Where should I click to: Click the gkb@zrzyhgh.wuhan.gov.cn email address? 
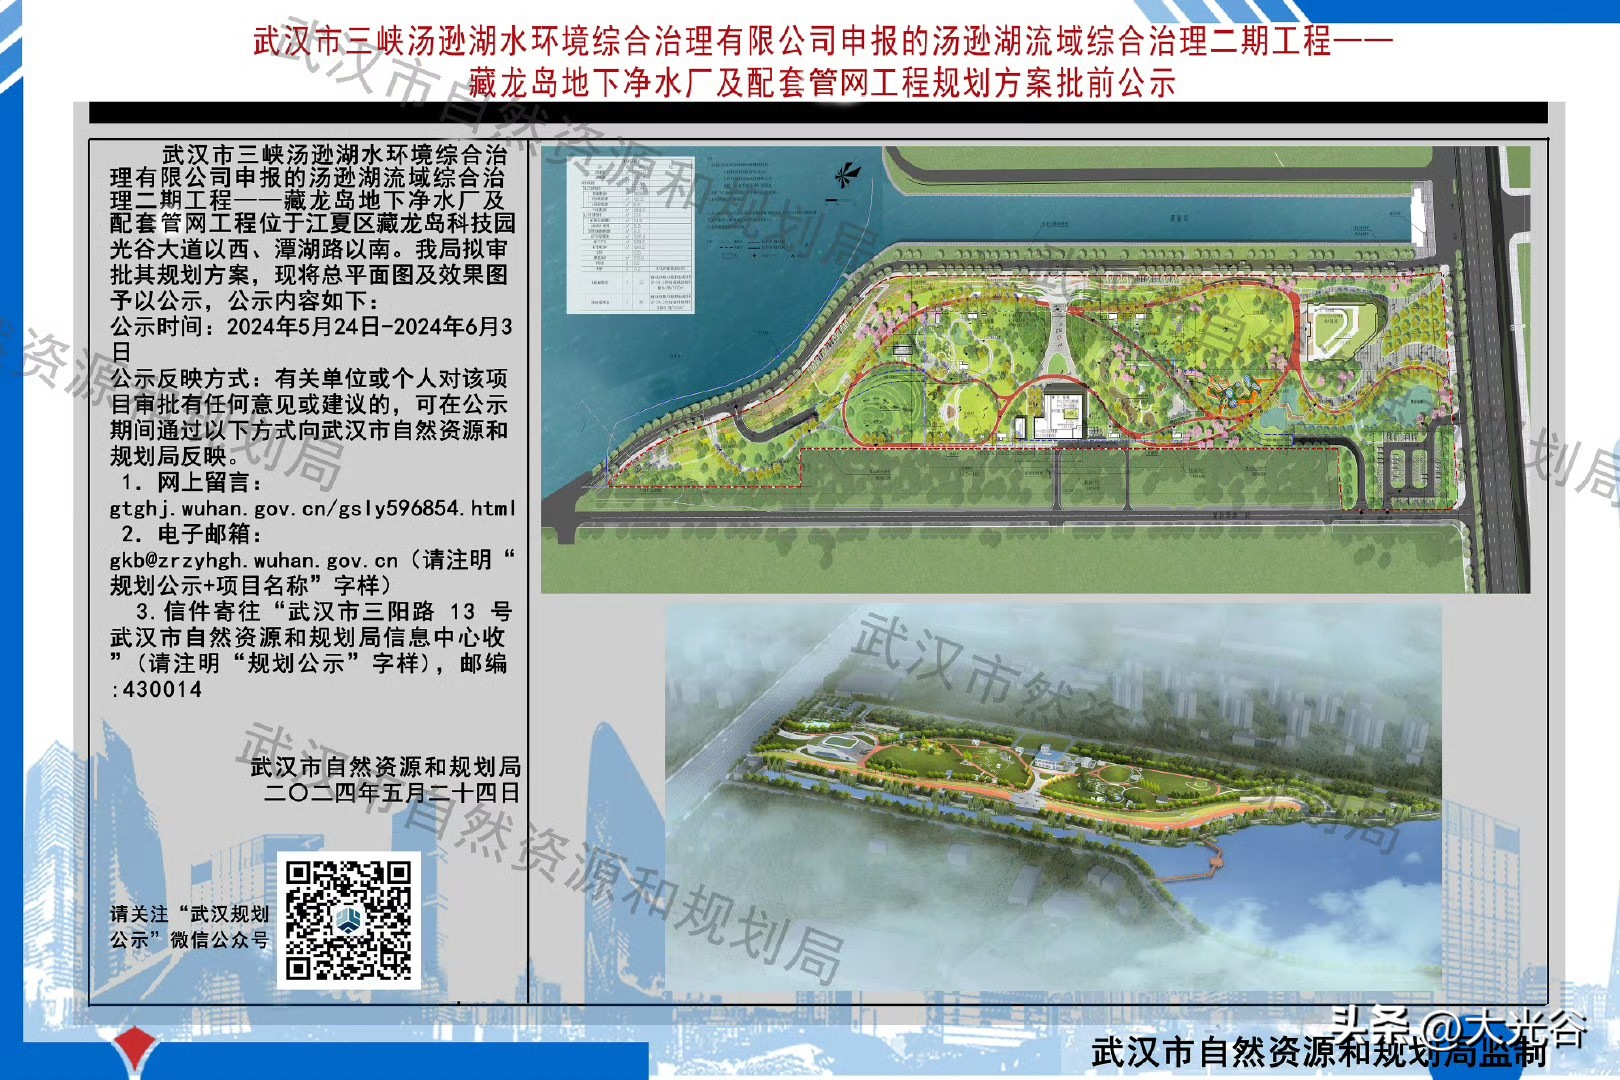point(254,560)
